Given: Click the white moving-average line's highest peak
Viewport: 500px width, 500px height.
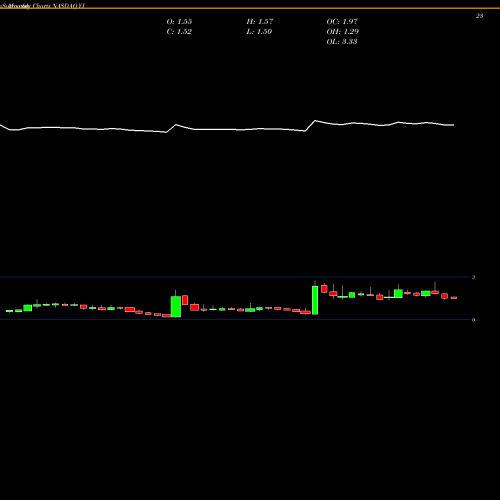Looking at the screenshot, I should pos(315,121).
